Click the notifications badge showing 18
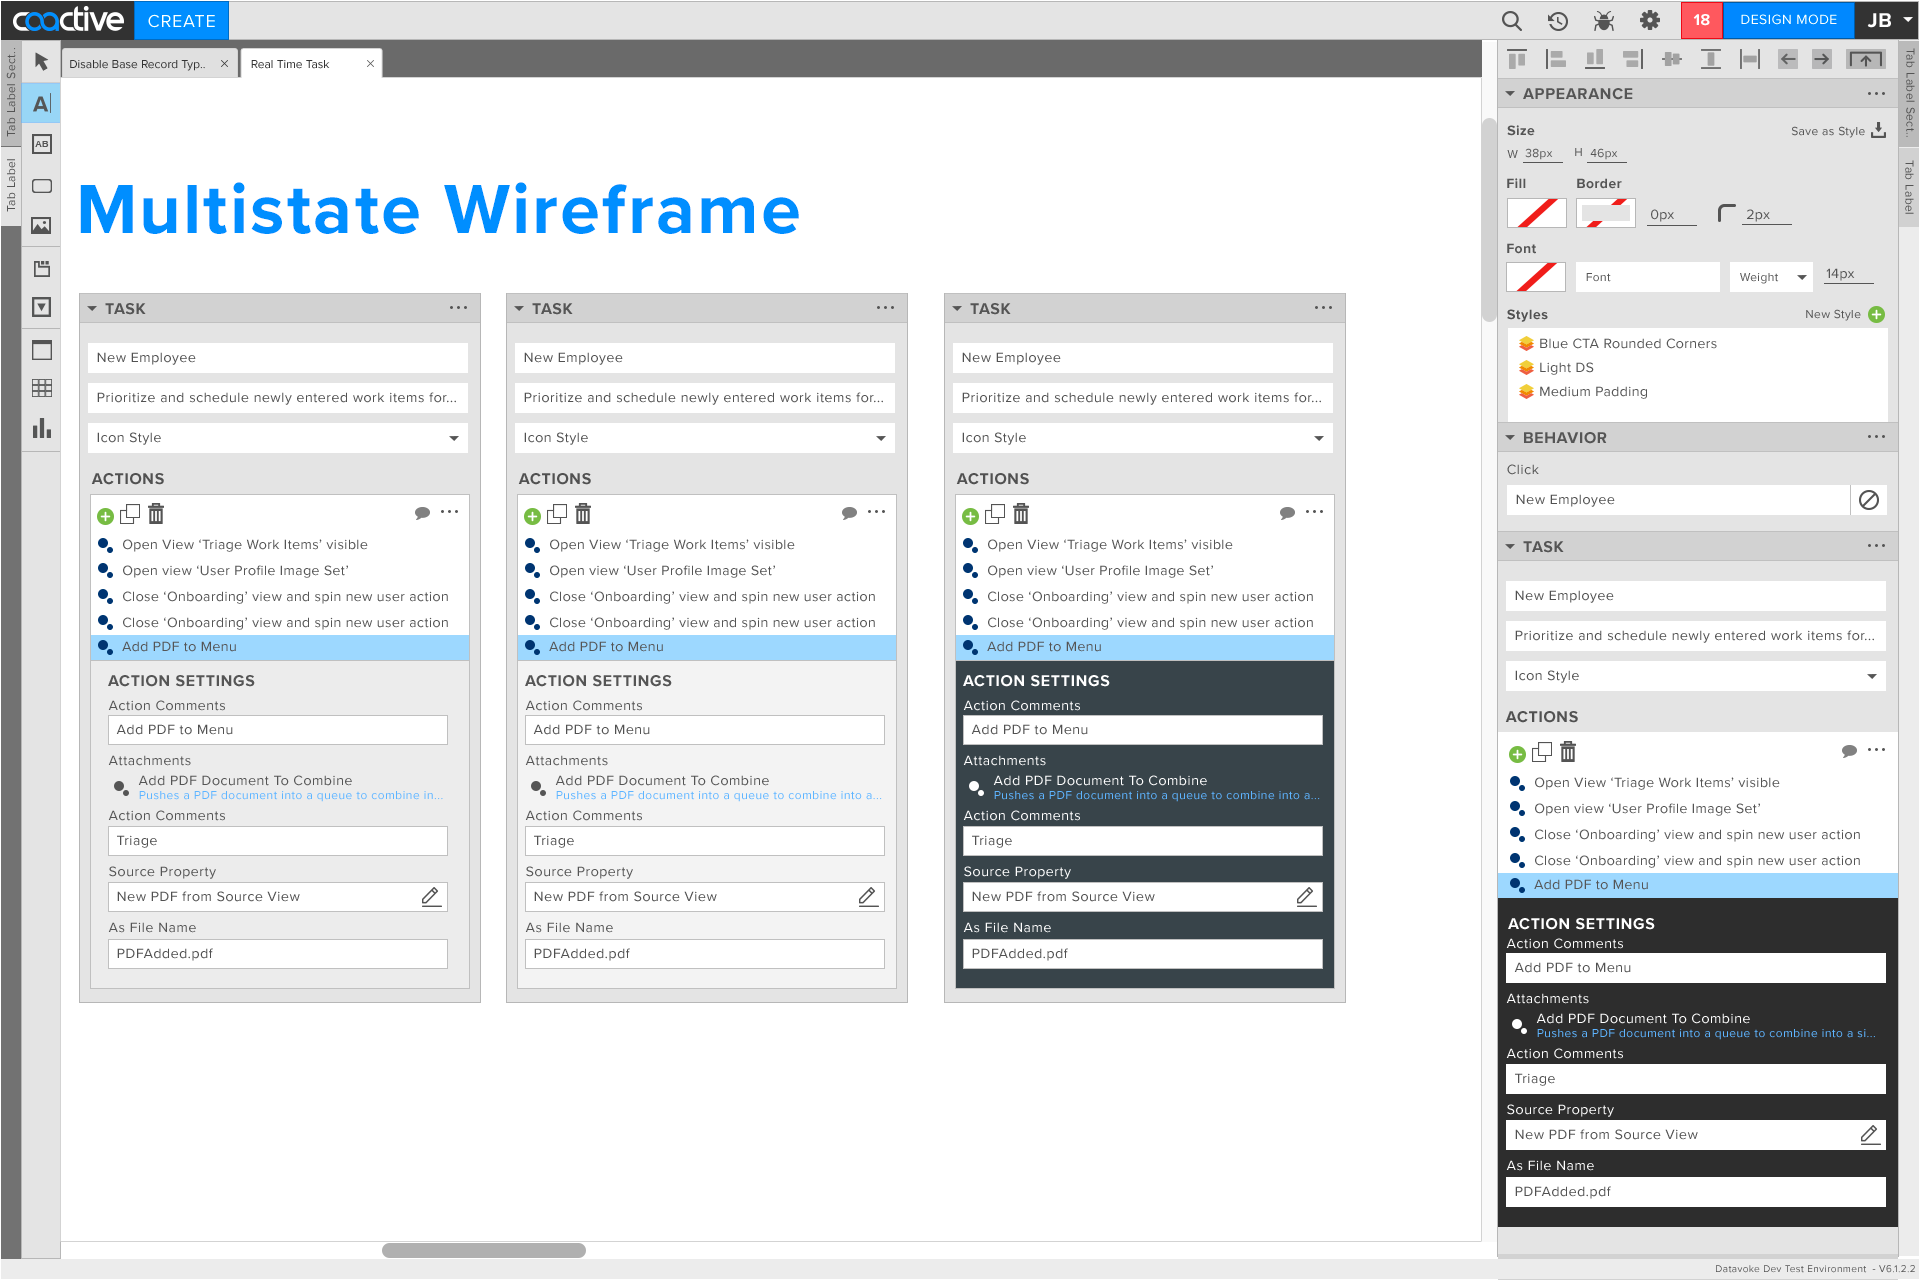Image resolution: width=1920 pixels, height=1280 pixels. (x=1701, y=20)
